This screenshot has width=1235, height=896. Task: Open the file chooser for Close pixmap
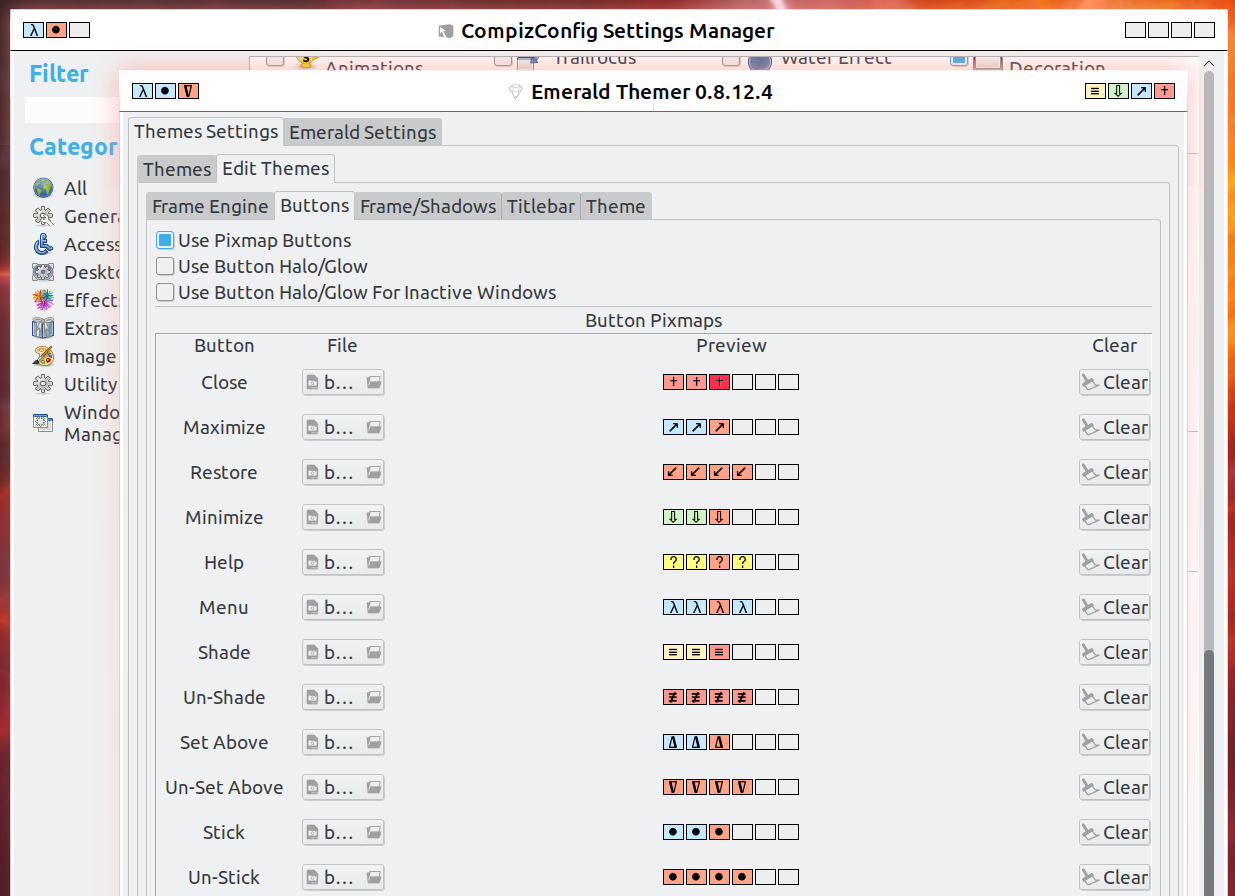(343, 383)
